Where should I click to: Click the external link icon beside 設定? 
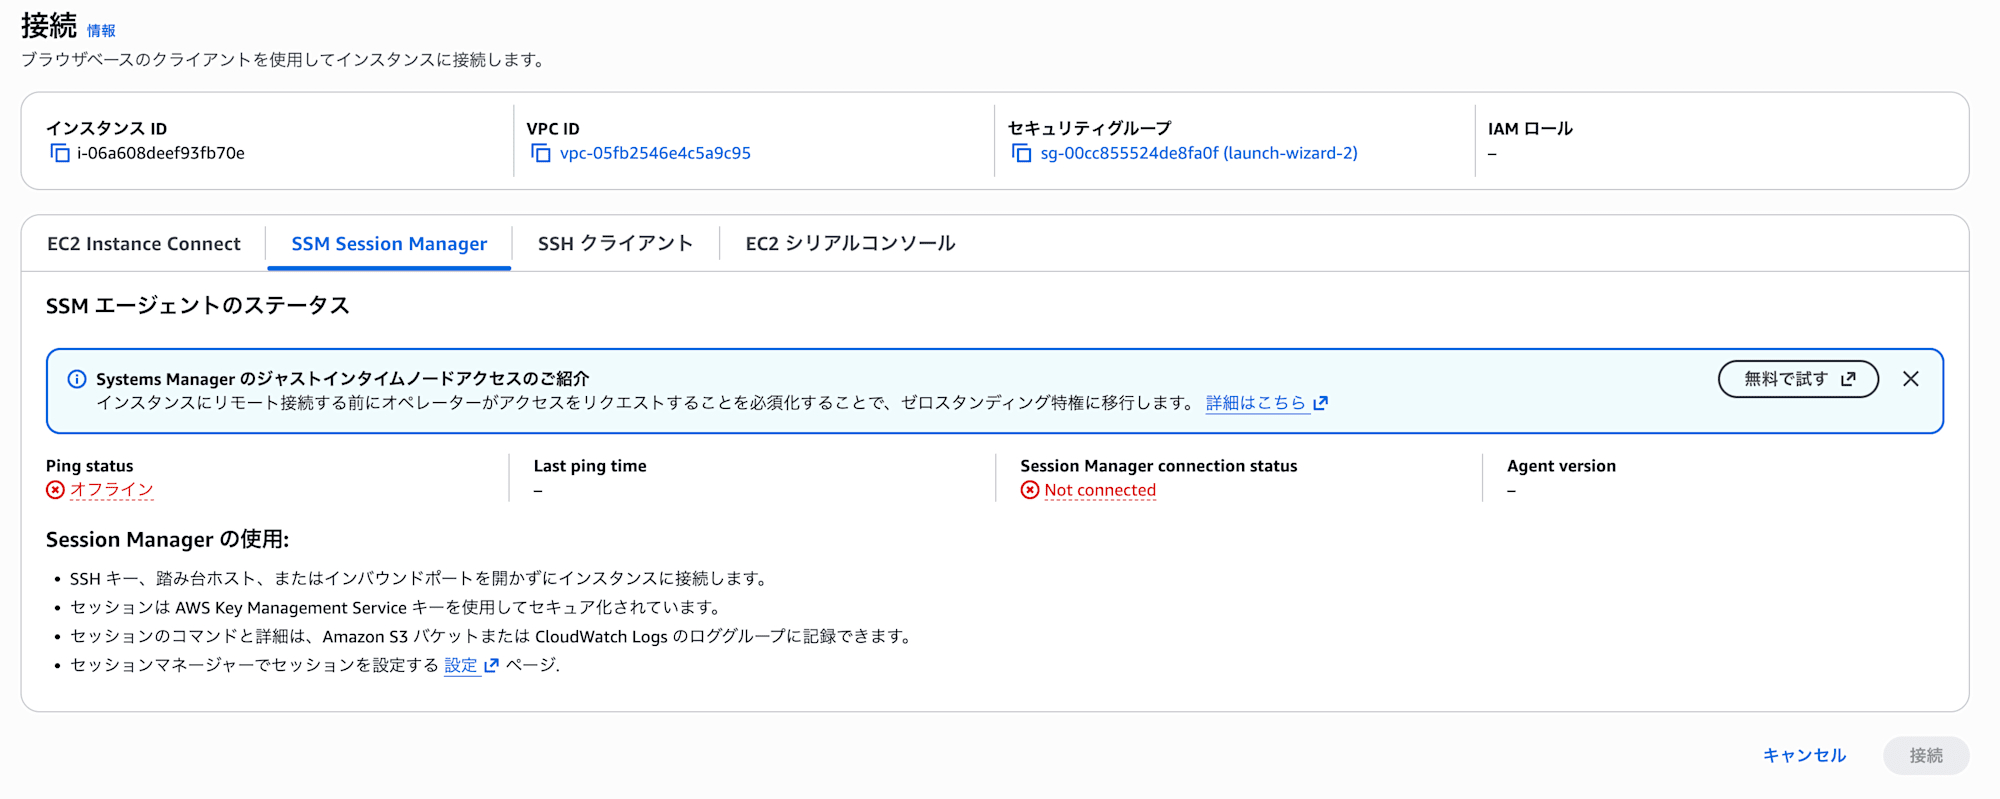pyautogui.click(x=491, y=666)
